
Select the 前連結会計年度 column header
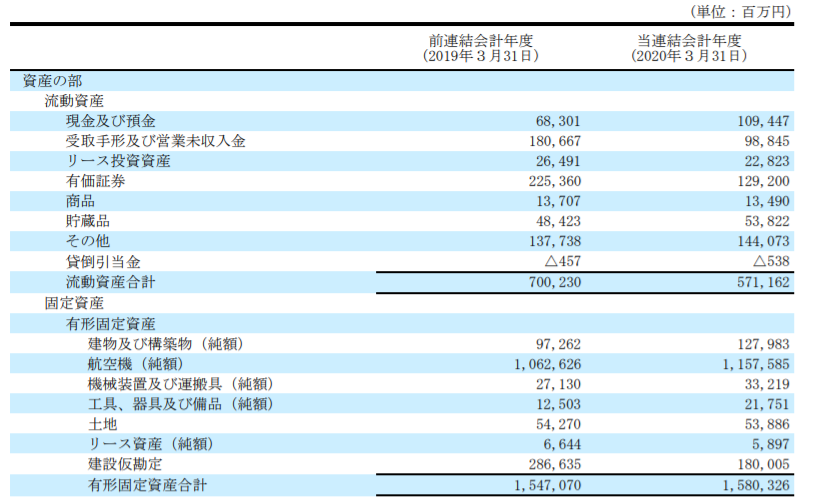(x=480, y=48)
